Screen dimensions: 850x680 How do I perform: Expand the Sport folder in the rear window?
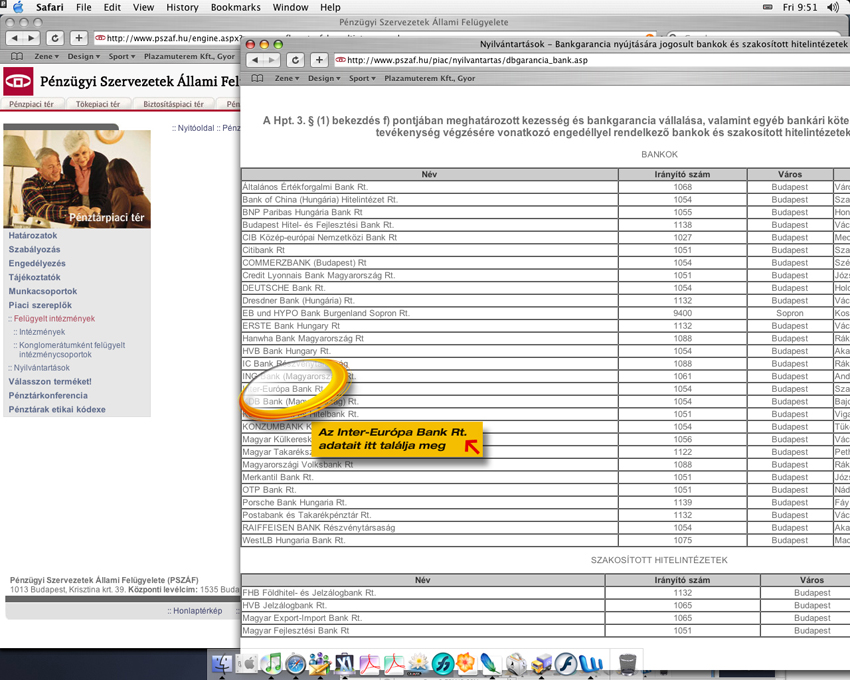tap(121, 56)
